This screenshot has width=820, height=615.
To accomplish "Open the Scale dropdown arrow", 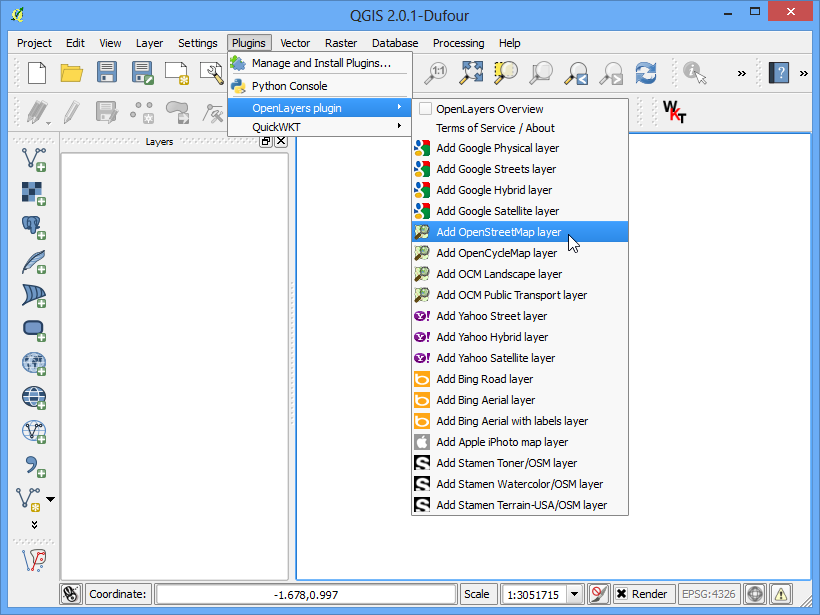I will [574, 594].
